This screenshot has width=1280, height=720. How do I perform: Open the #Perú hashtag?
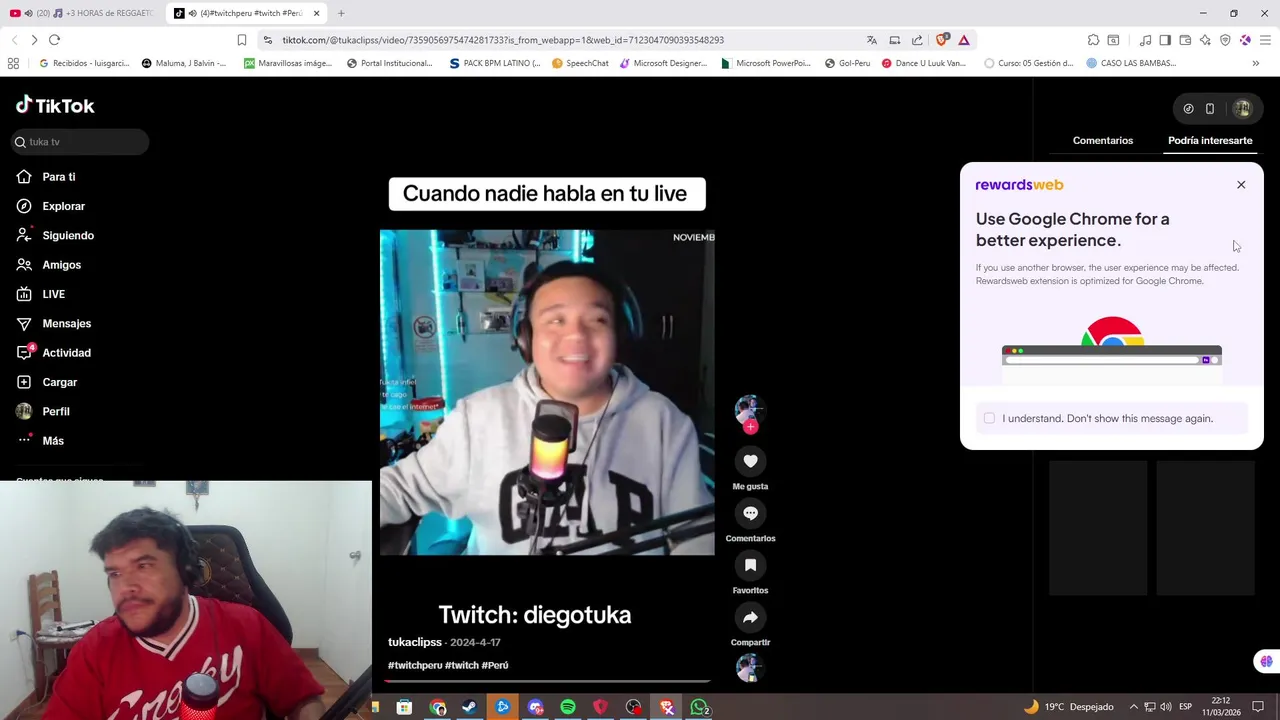tap(495, 665)
